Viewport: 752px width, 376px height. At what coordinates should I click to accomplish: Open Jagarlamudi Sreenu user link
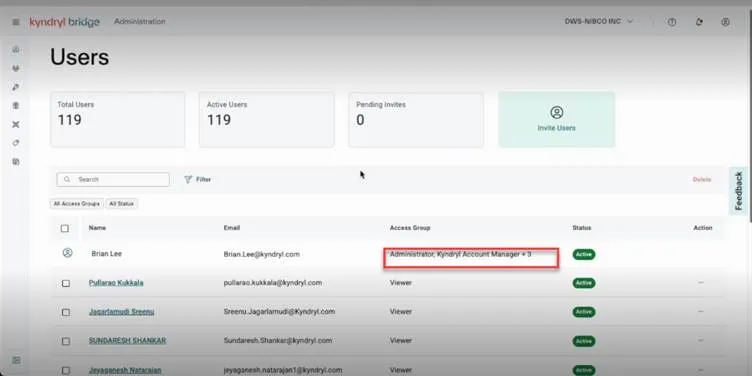coord(121,312)
